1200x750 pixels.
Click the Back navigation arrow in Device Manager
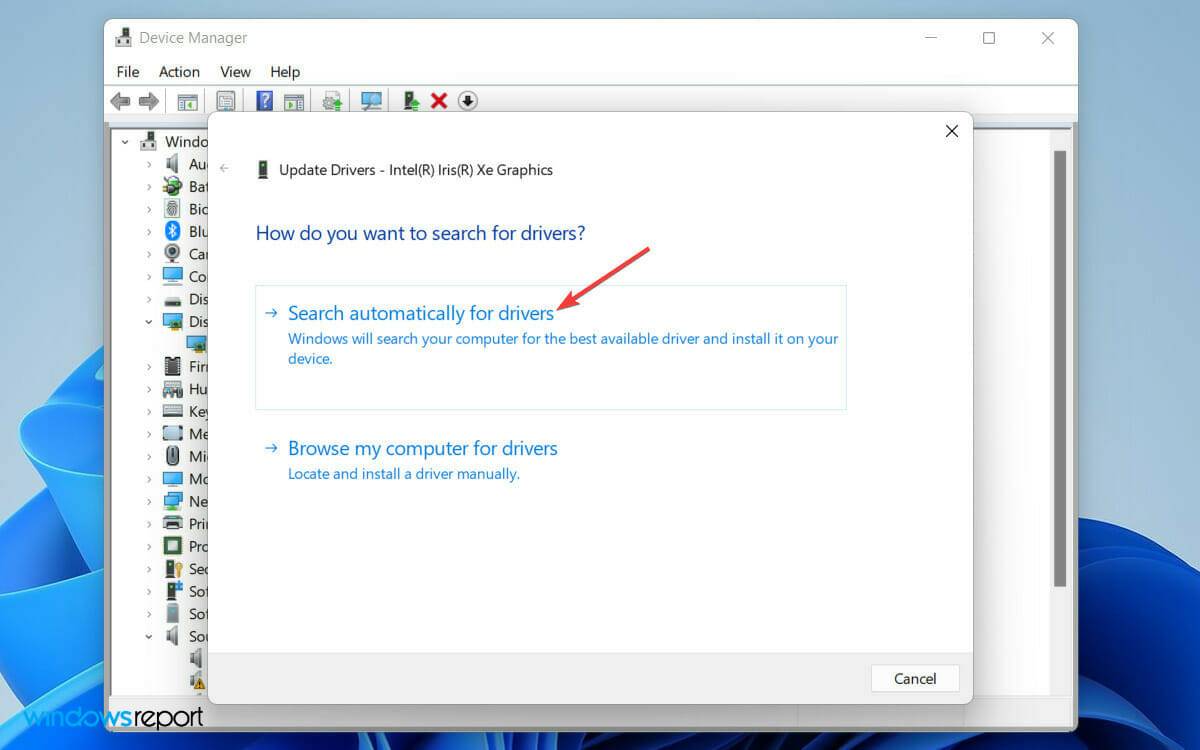[x=120, y=100]
